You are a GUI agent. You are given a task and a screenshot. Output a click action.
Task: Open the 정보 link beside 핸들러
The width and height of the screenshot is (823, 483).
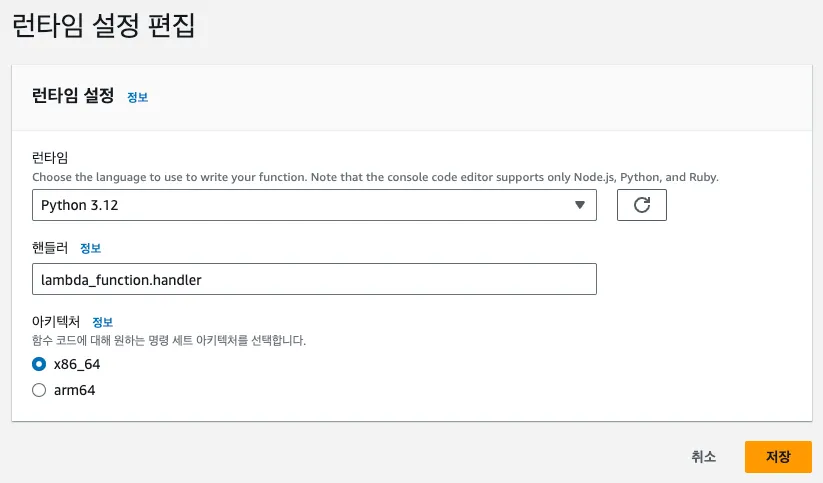tap(90, 248)
